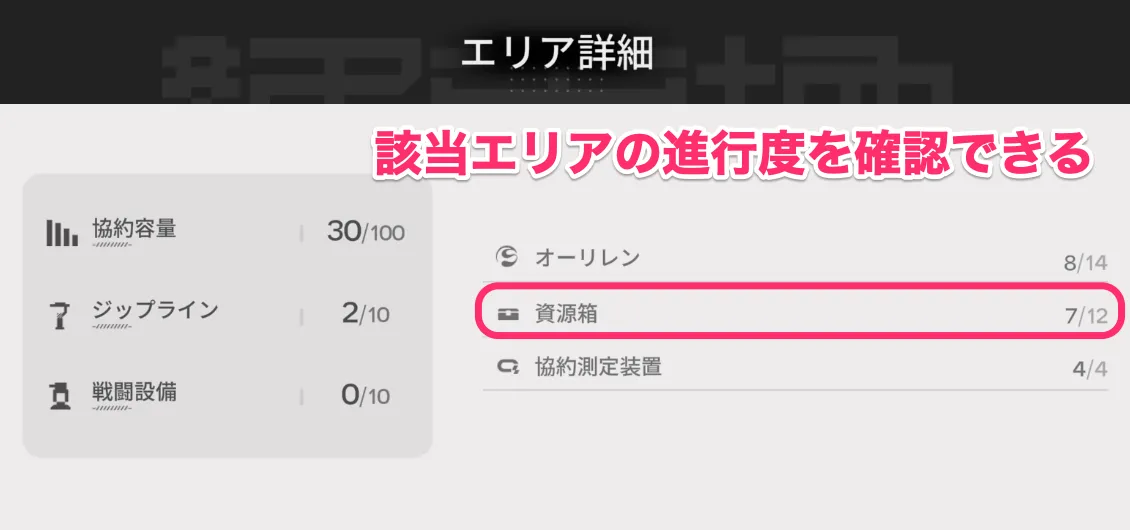Click the ジップライン zipline icon

point(58,314)
